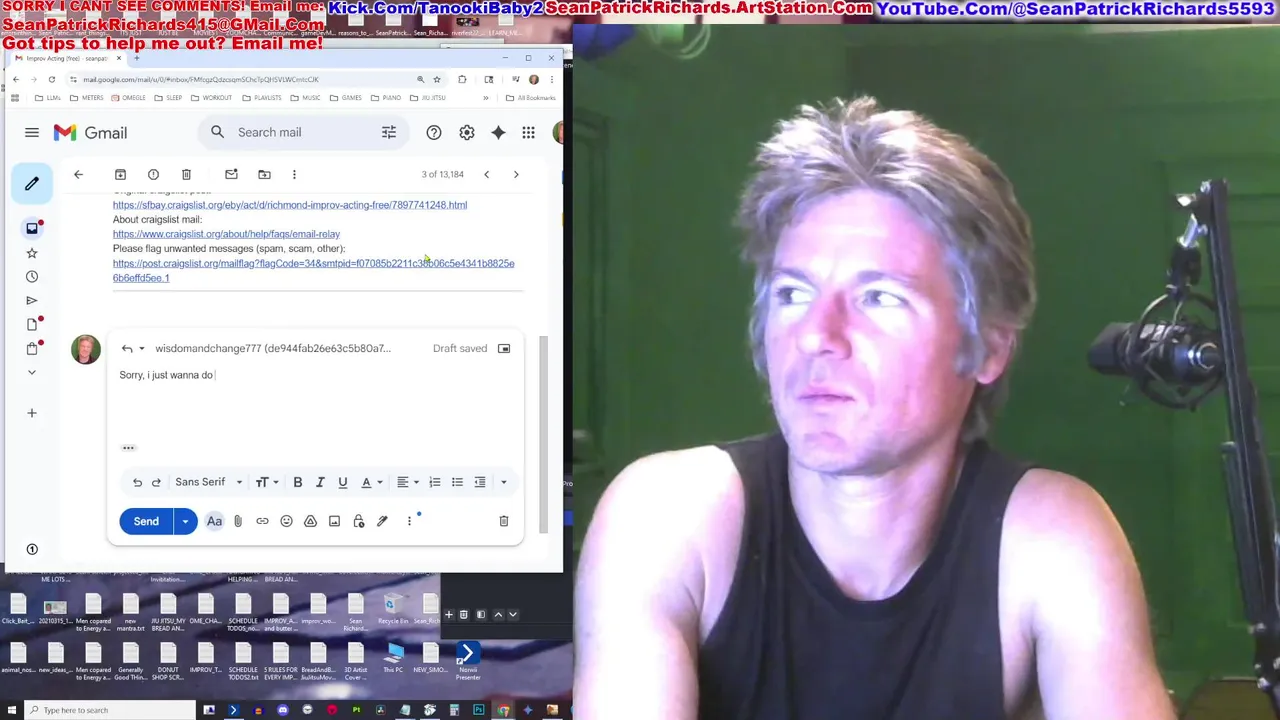Open the Starred sidebar icon
Viewport: 1280px width, 720px height.
32,253
